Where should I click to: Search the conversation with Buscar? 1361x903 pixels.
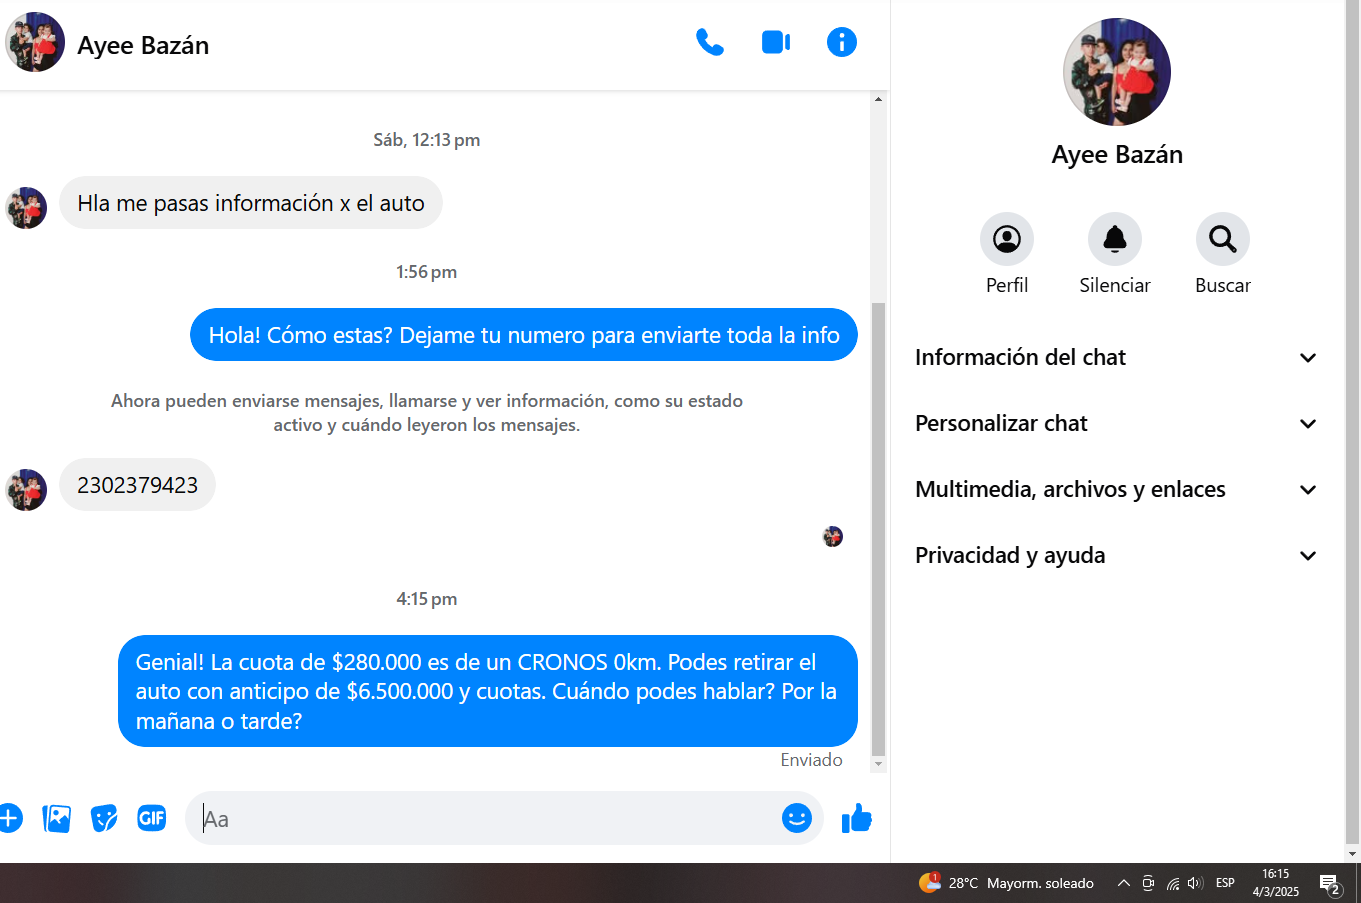tap(1222, 240)
